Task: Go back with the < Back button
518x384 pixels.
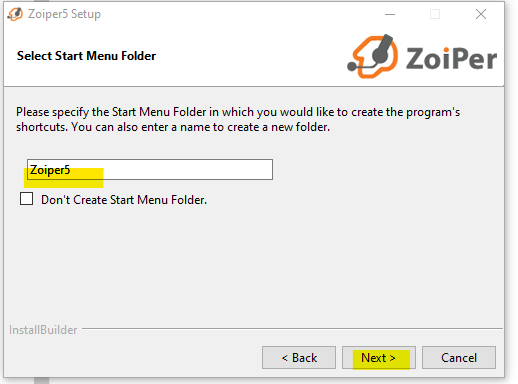Action: click(299, 358)
